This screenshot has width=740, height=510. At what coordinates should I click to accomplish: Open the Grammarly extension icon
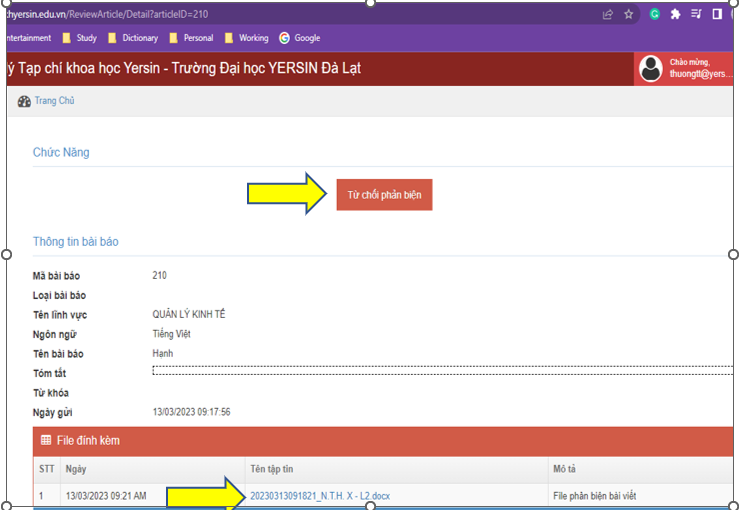(x=655, y=14)
